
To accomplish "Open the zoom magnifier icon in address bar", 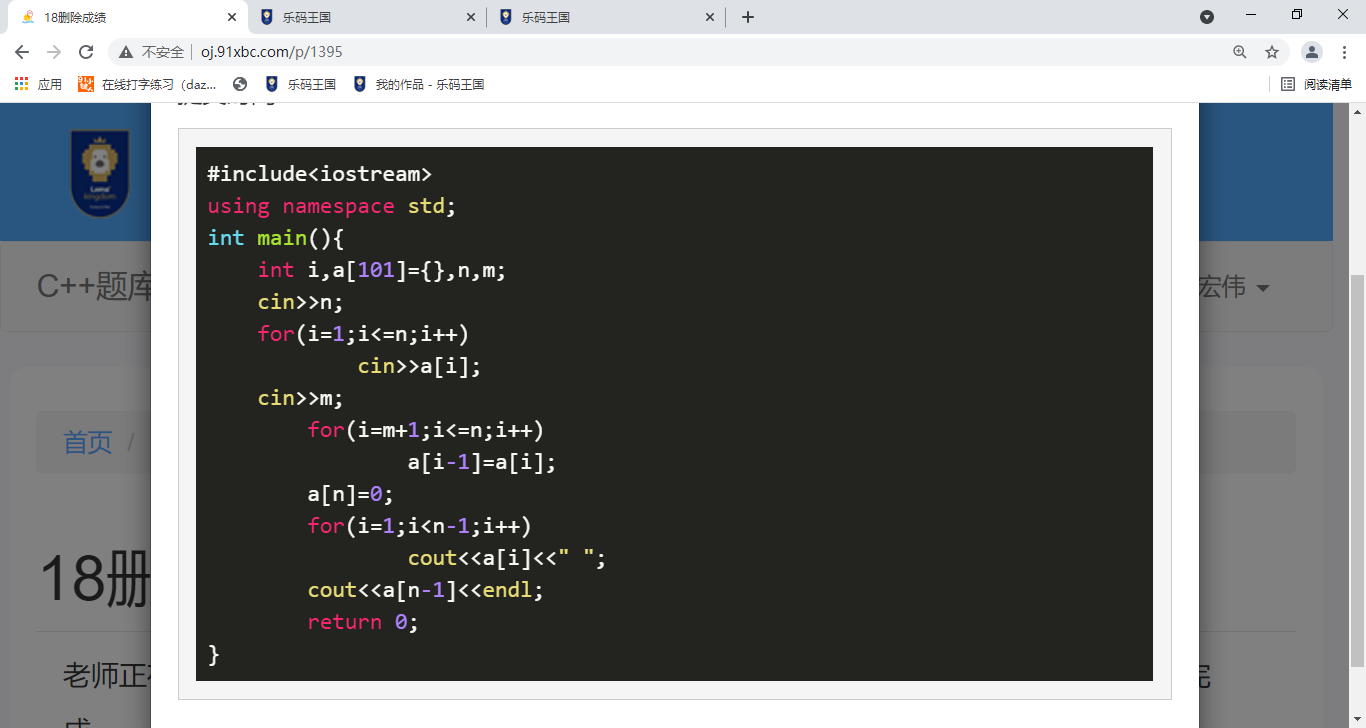I will pyautogui.click(x=1240, y=52).
